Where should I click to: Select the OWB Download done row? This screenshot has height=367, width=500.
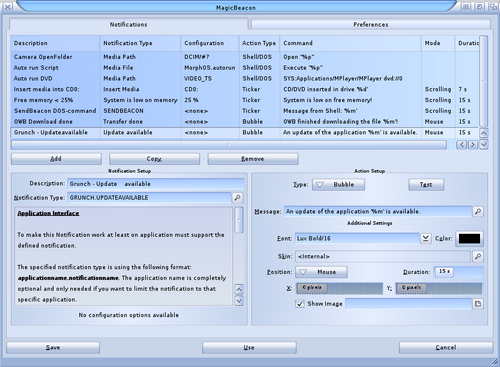pyautogui.click(x=245, y=122)
